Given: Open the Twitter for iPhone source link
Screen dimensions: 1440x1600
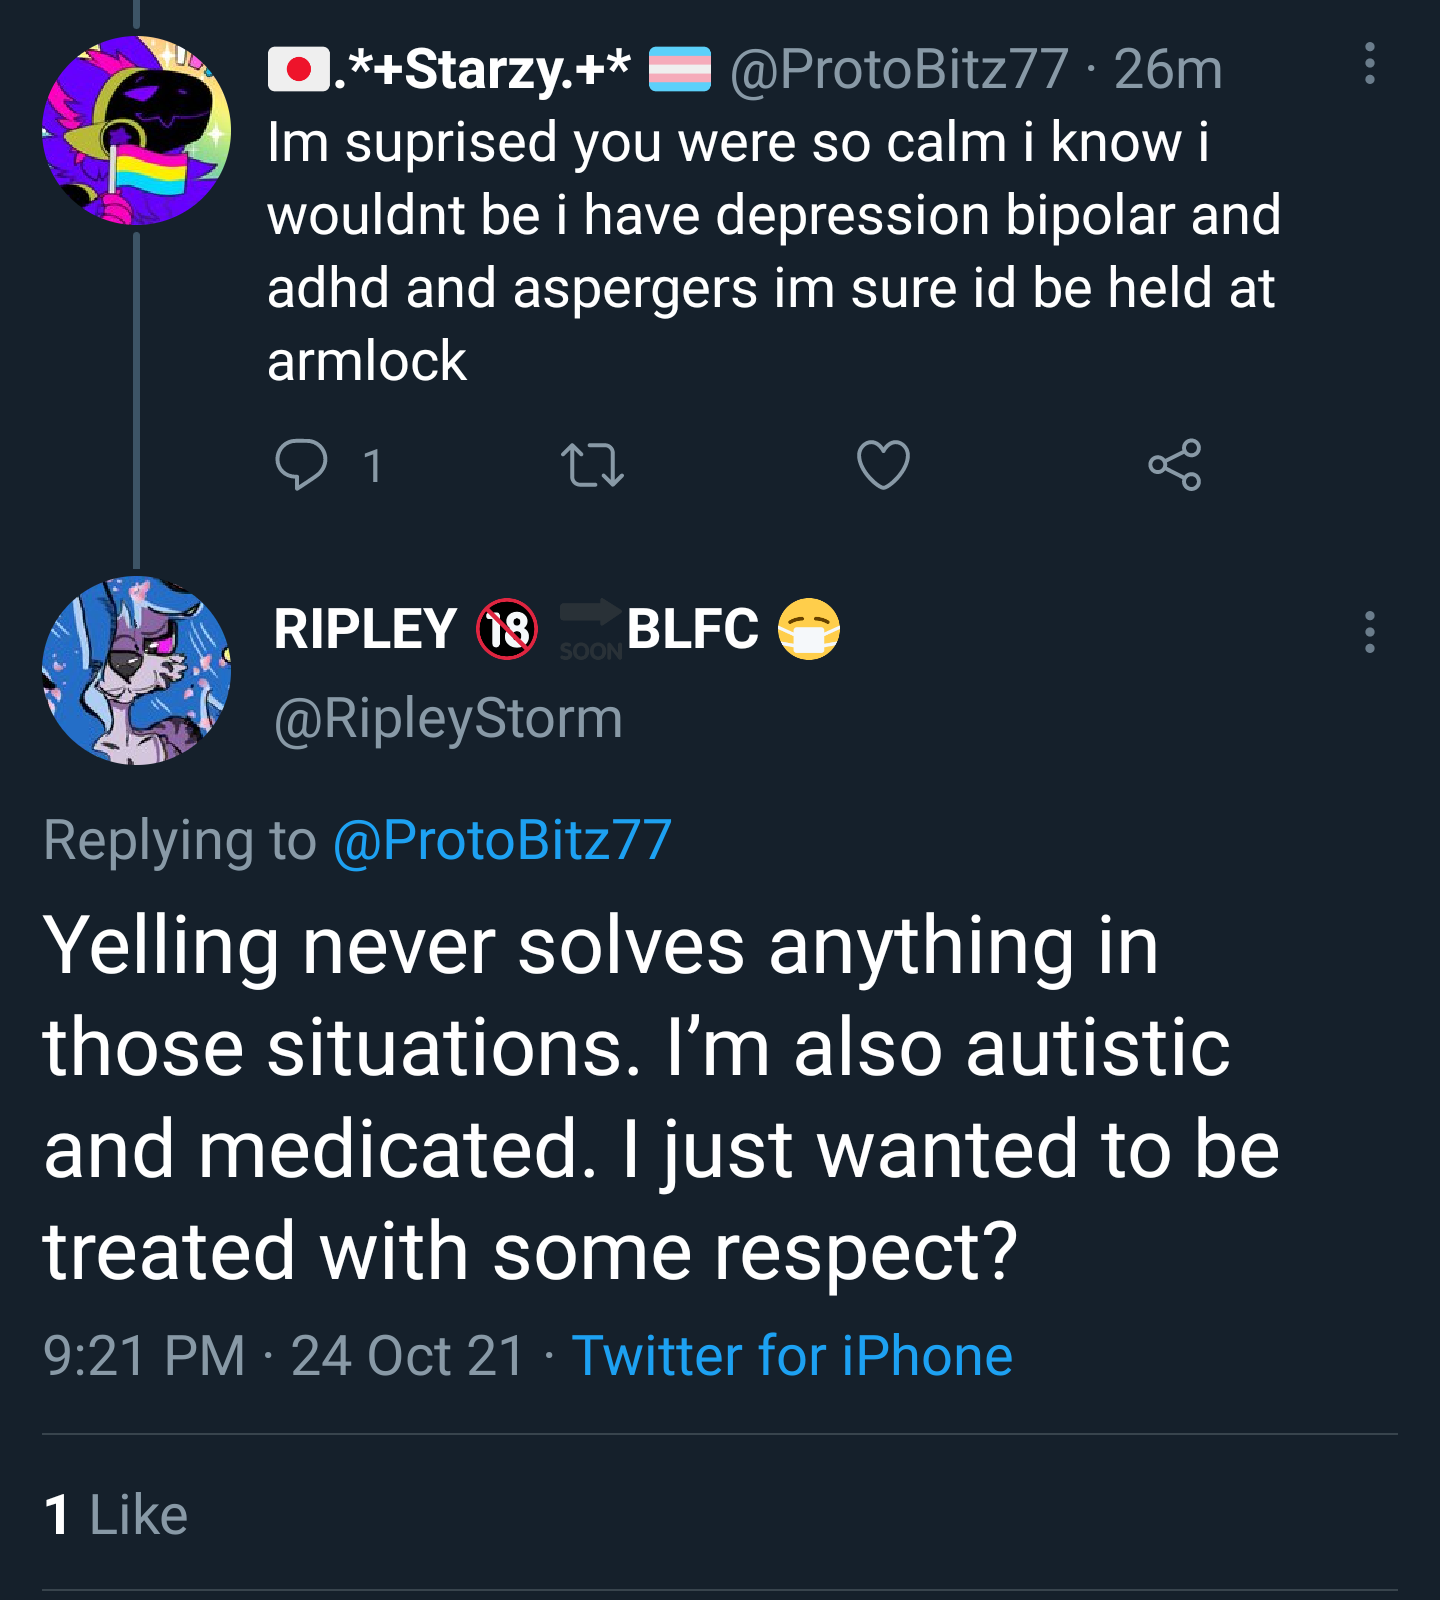Looking at the screenshot, I should [x=792, y=1356].
